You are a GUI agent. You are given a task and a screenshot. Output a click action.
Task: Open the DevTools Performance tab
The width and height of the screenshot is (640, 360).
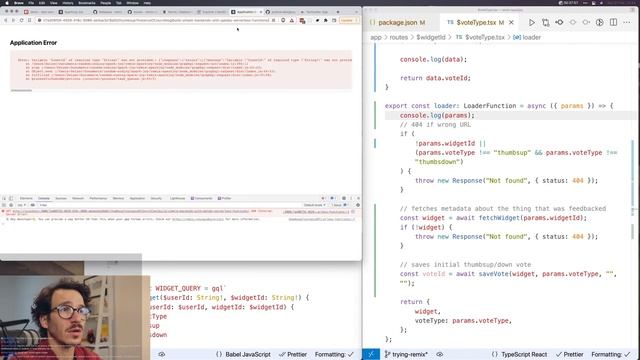[x=98, y=198]
